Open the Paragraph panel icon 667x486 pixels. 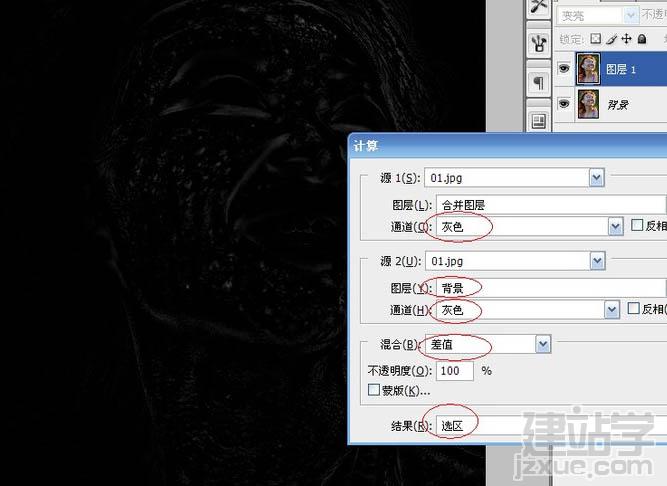(539, 82)
